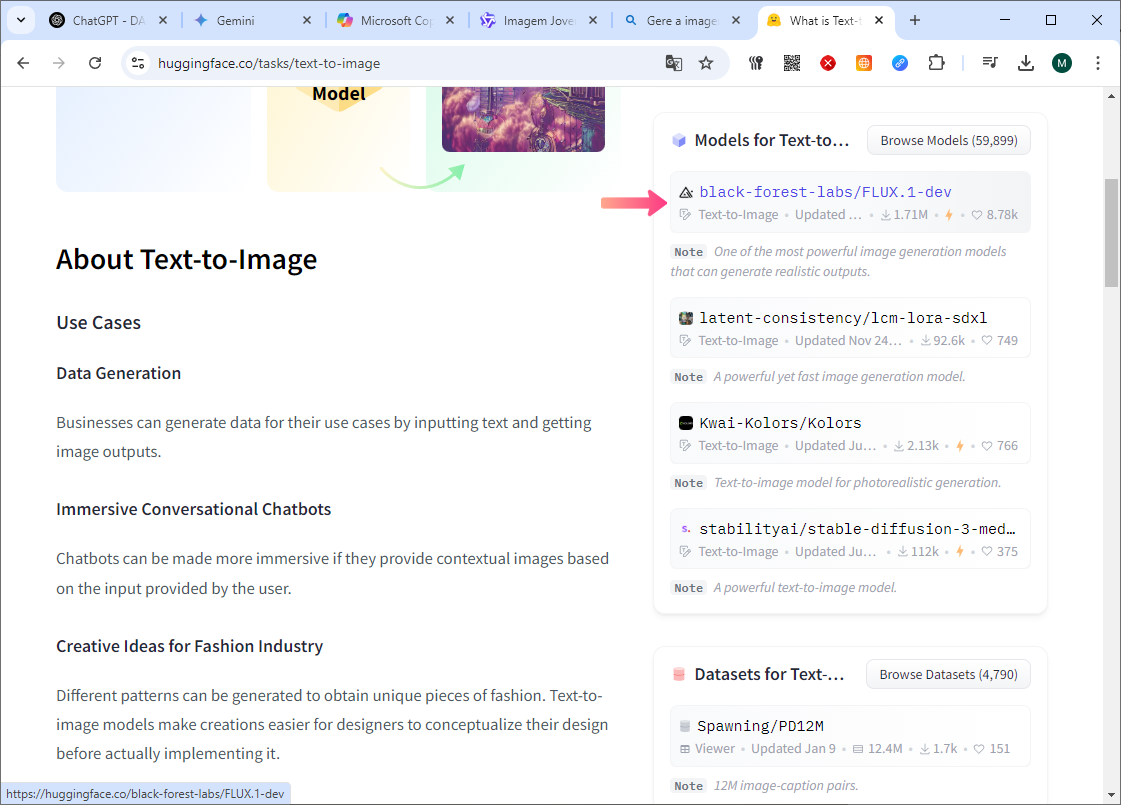Click the Use Cases heading
The width and height of the screenshot is (1121, 805).
coord(99,322)
